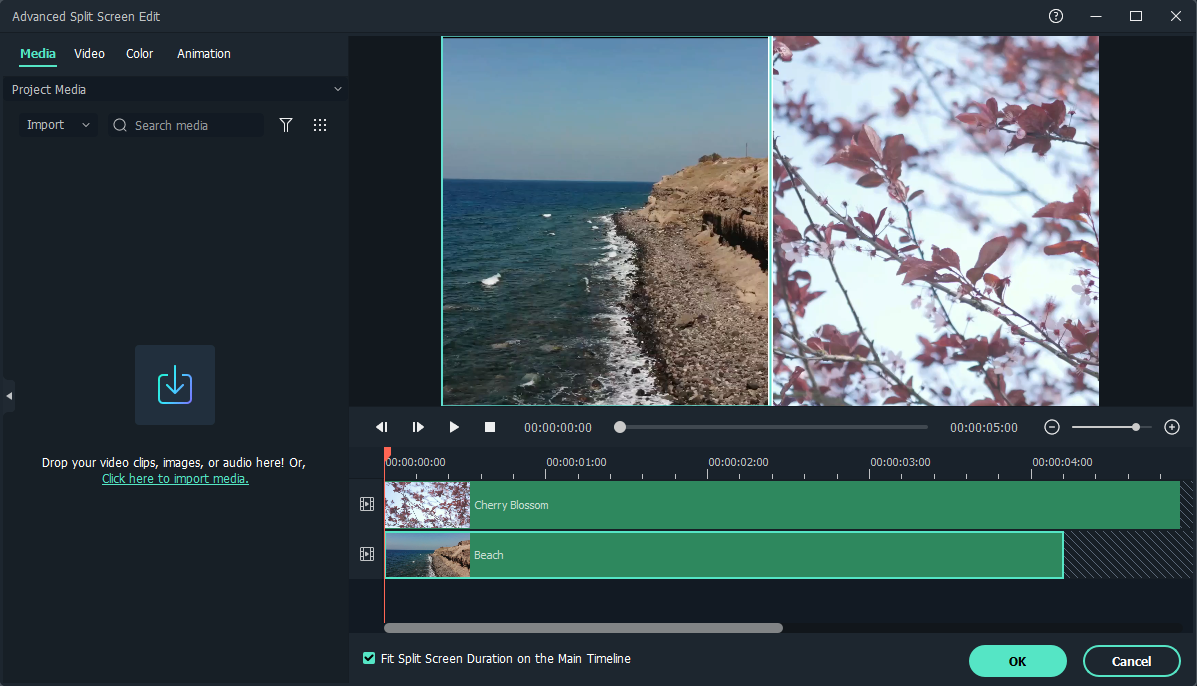Collapse the left panel with the arrow handle

(8, 396)
